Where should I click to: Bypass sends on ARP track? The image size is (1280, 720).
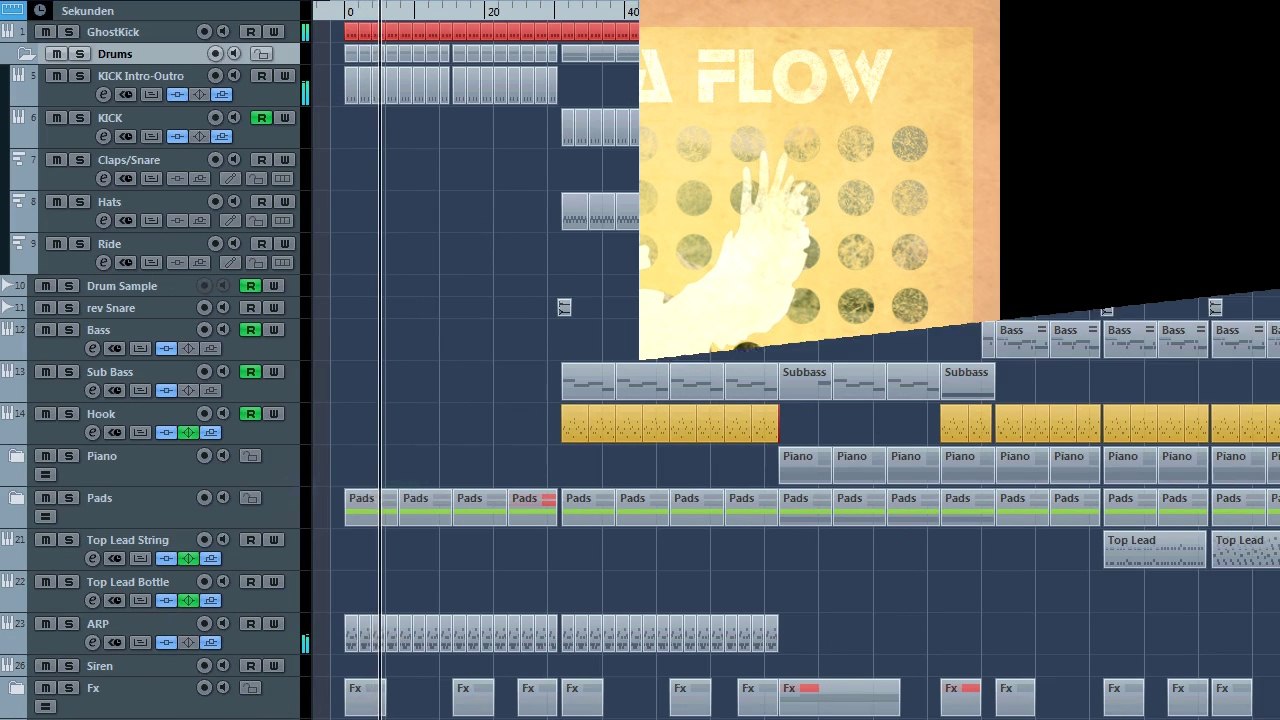coord(210,643)
